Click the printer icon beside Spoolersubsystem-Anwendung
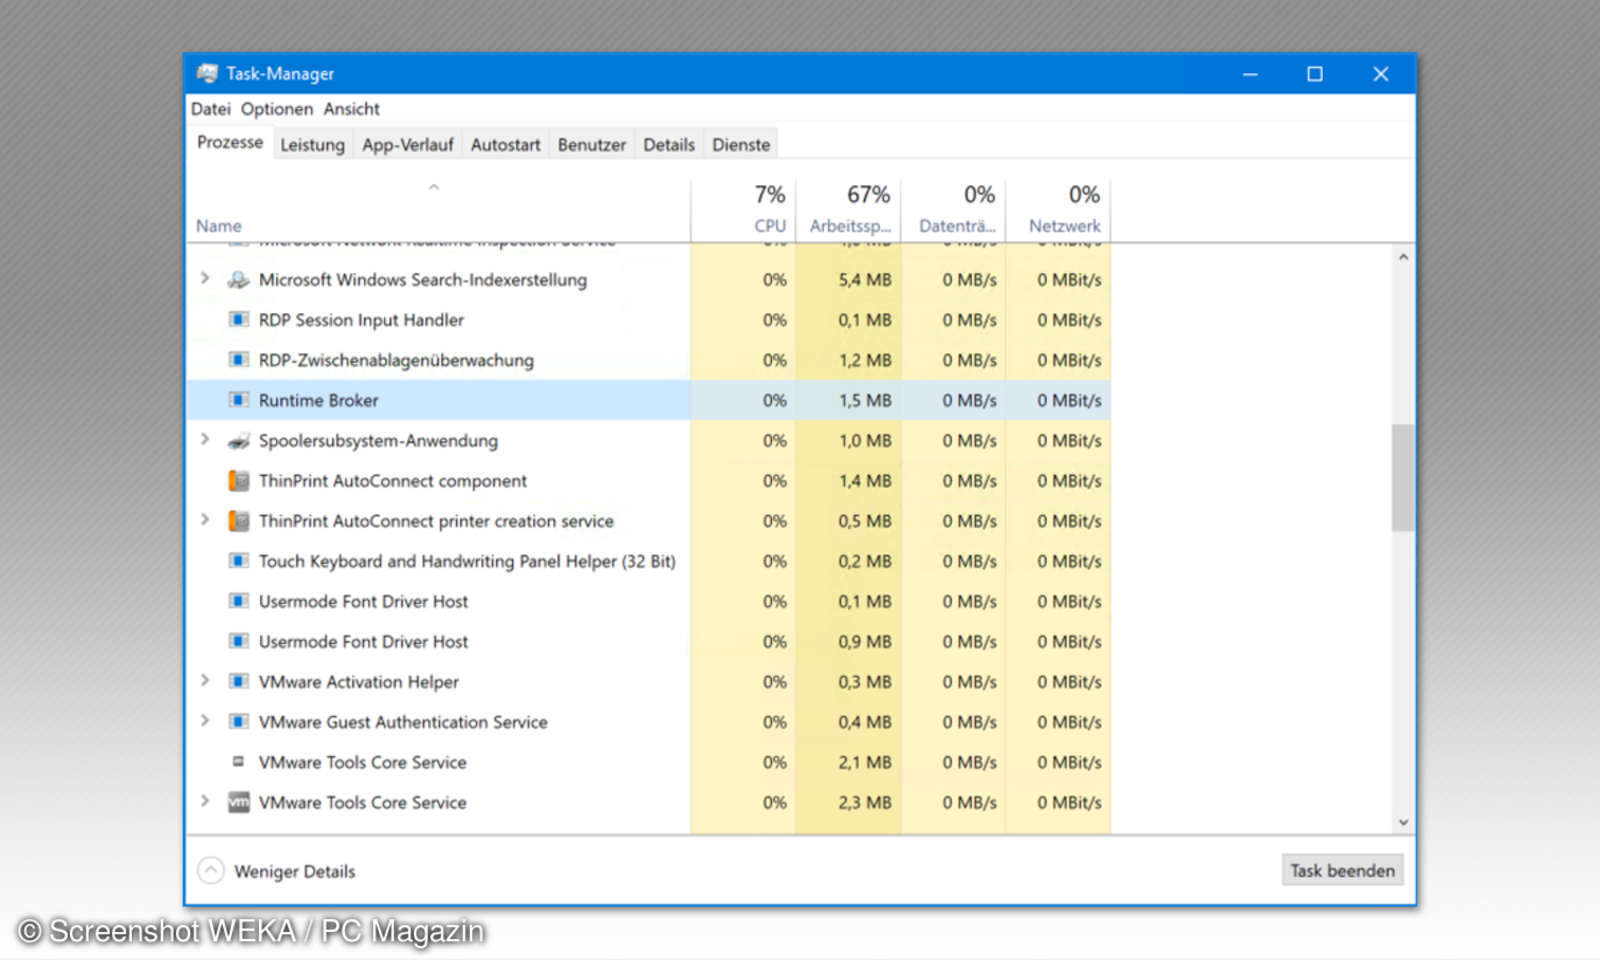 click(x=239, y=440)
